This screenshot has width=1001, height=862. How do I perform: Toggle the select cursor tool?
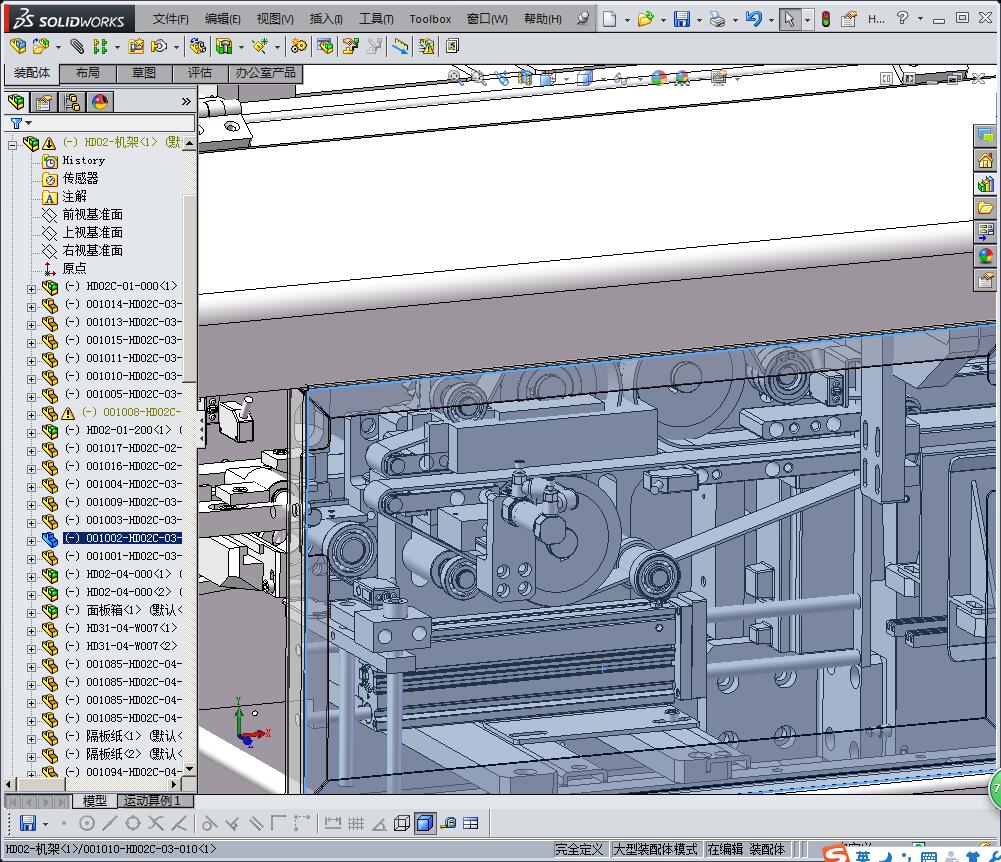790,19
